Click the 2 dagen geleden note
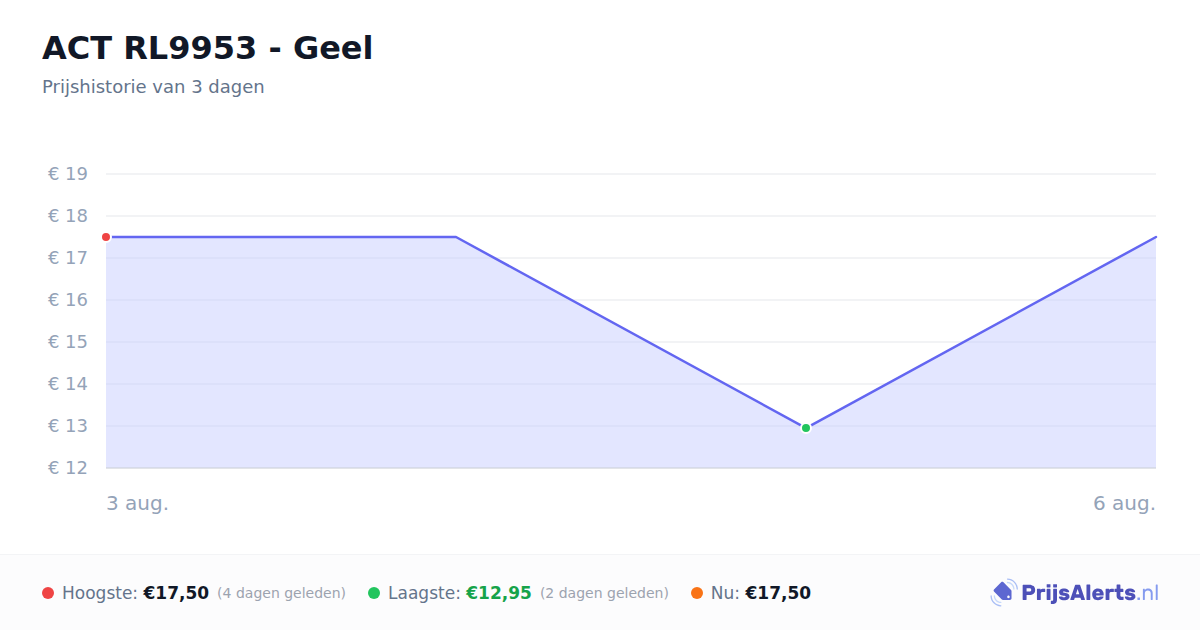 [x=604, y=593]
